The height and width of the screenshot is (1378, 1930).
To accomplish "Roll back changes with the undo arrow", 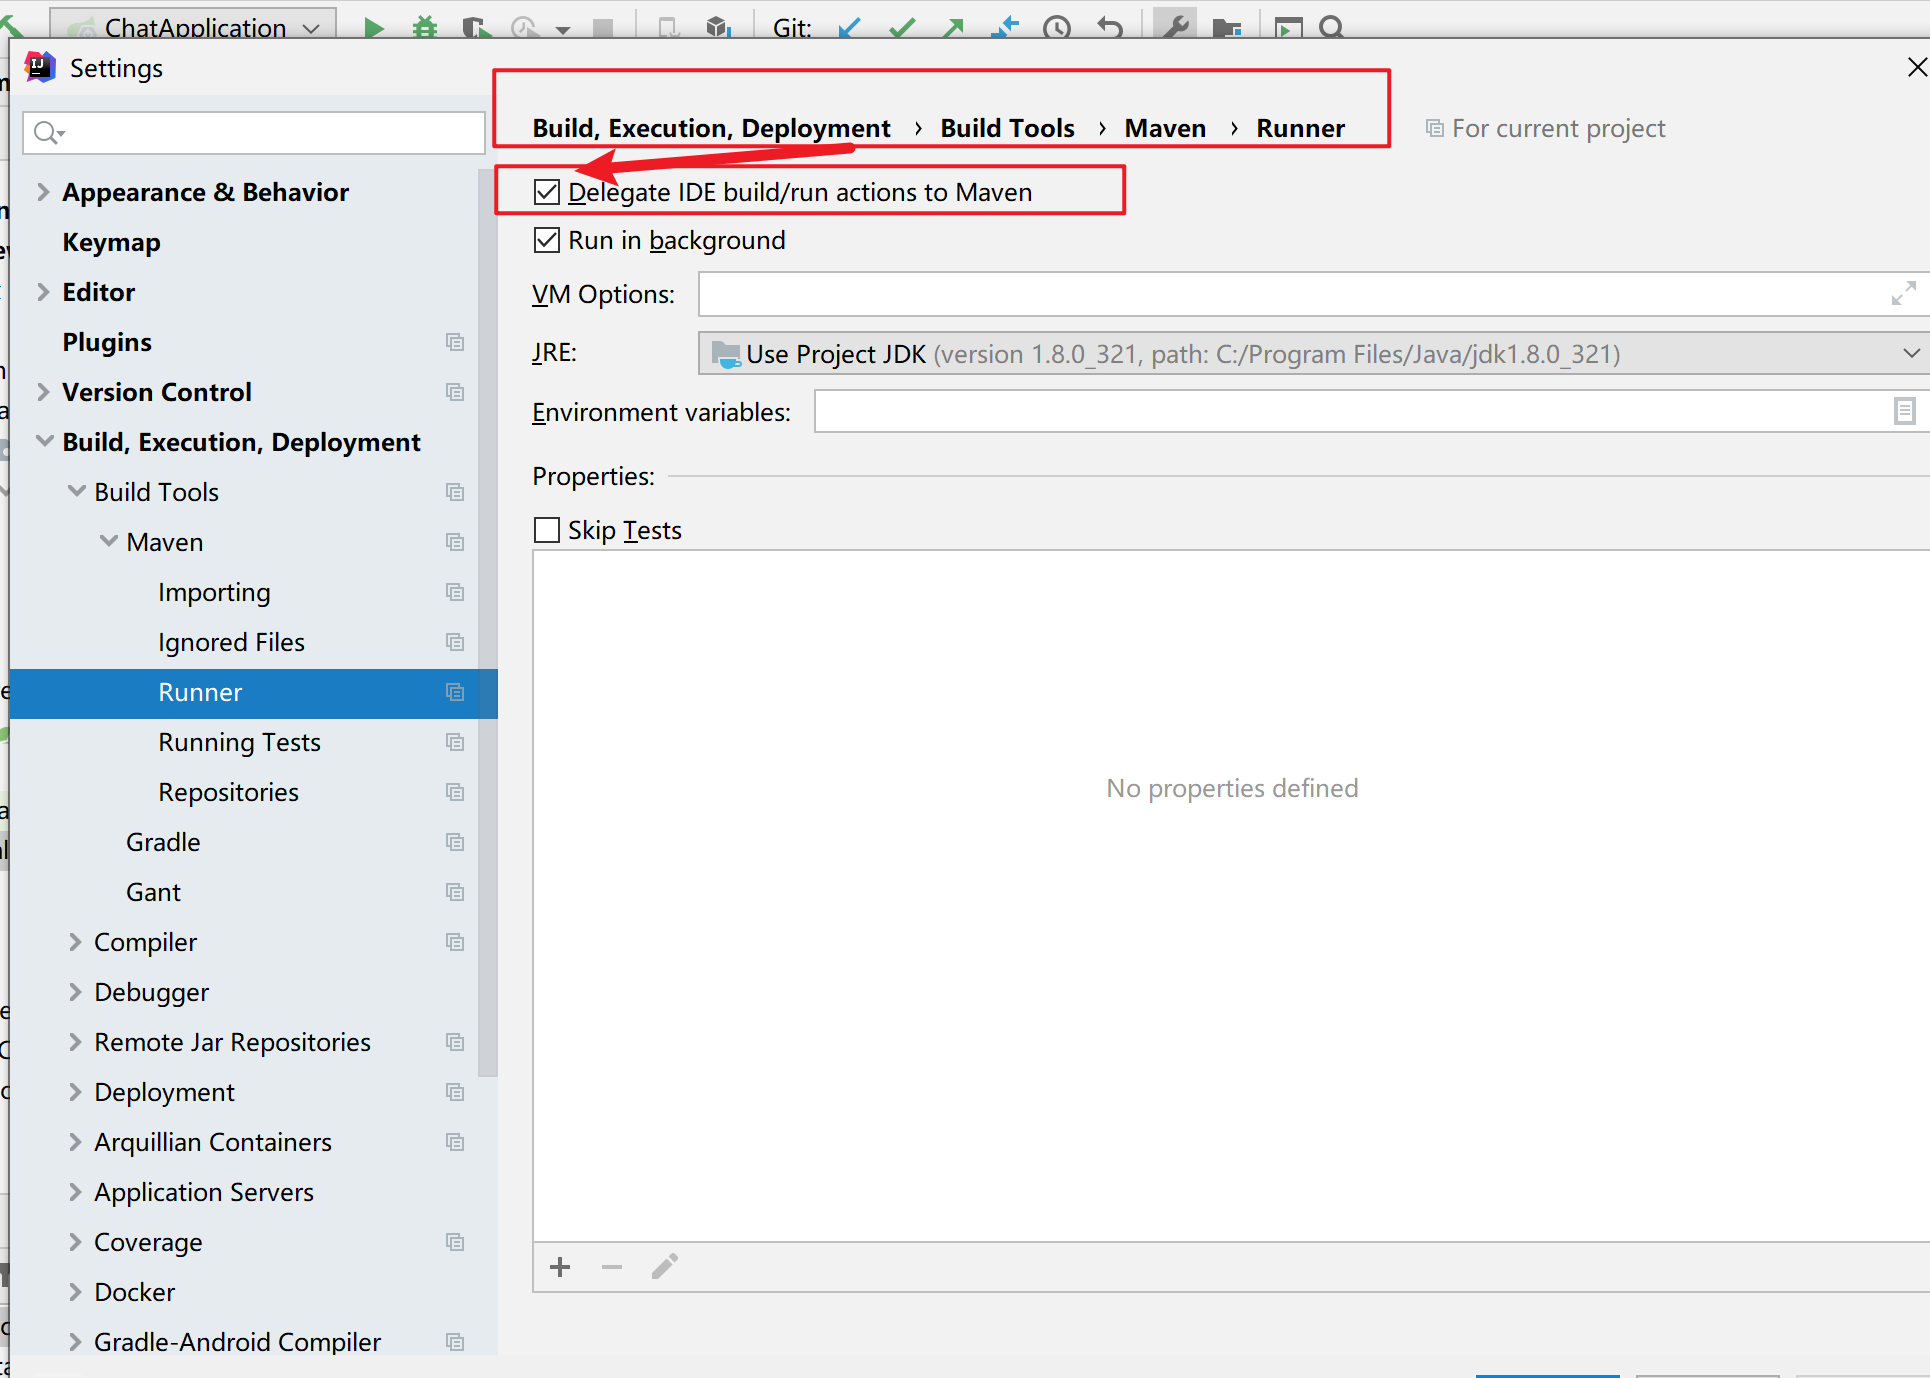I will [1109, 27].
